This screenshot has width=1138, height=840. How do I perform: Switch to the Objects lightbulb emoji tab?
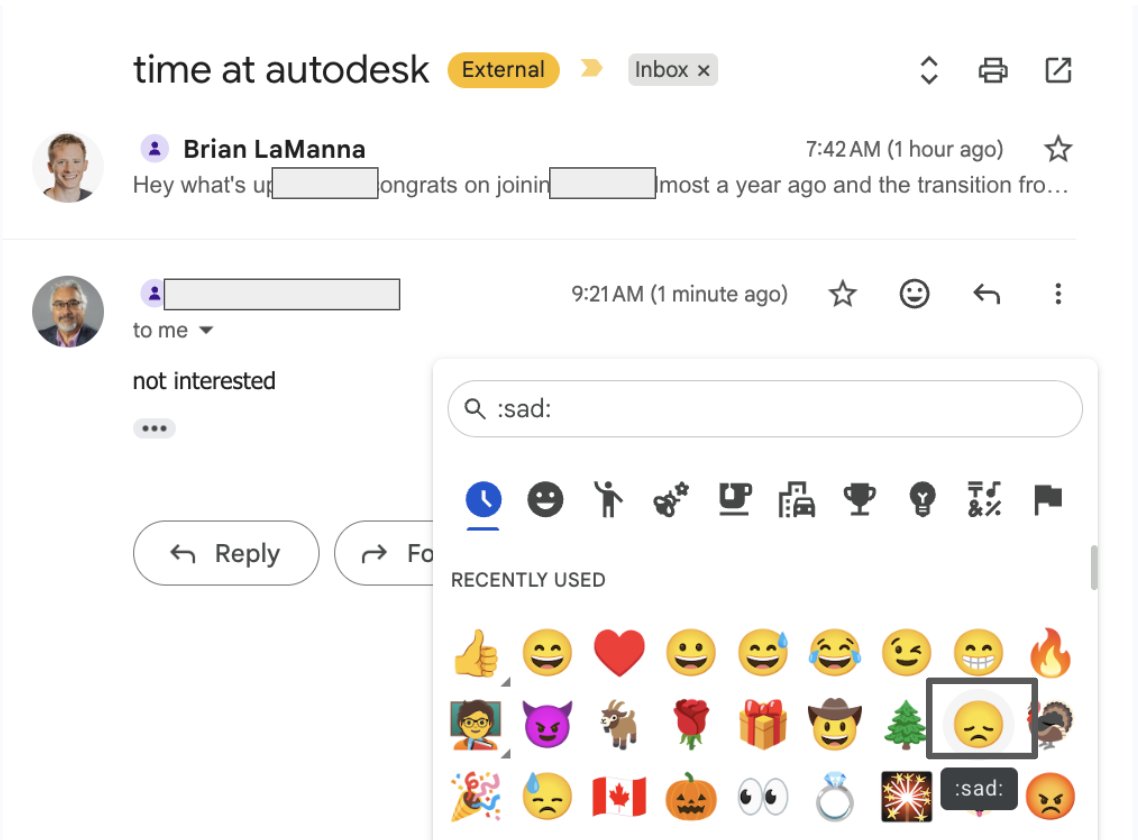922,499
